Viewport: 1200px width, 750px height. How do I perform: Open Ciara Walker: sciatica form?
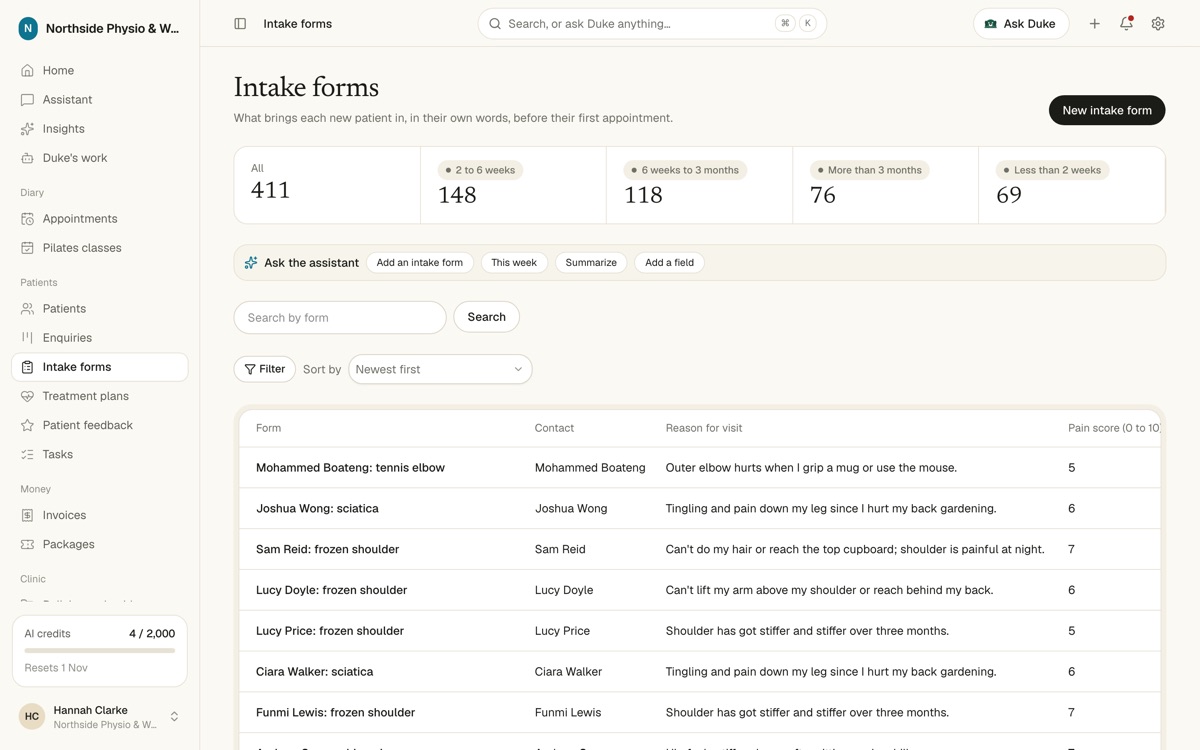[314, 672]
